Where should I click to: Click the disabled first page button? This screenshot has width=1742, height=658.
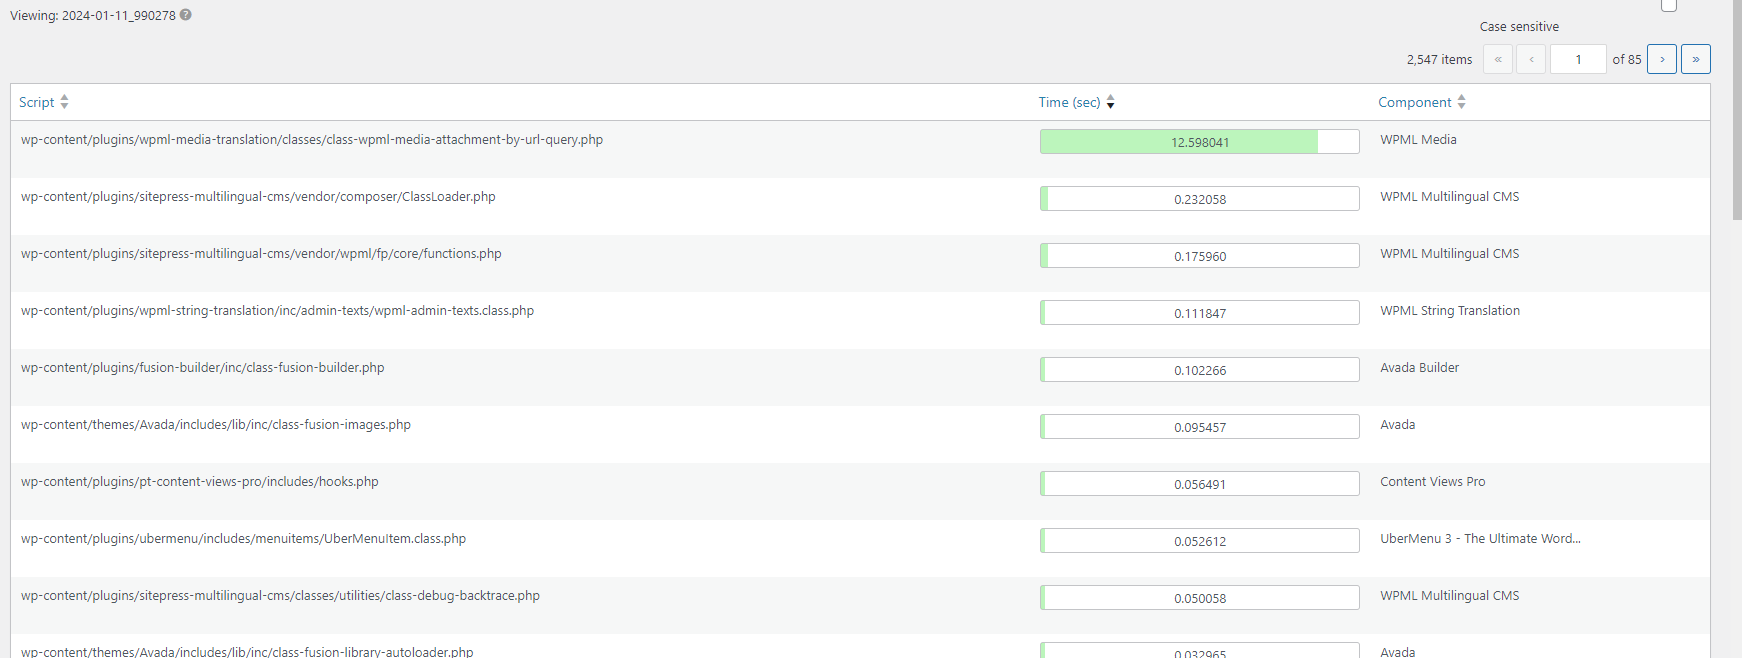pos(1498,59)
